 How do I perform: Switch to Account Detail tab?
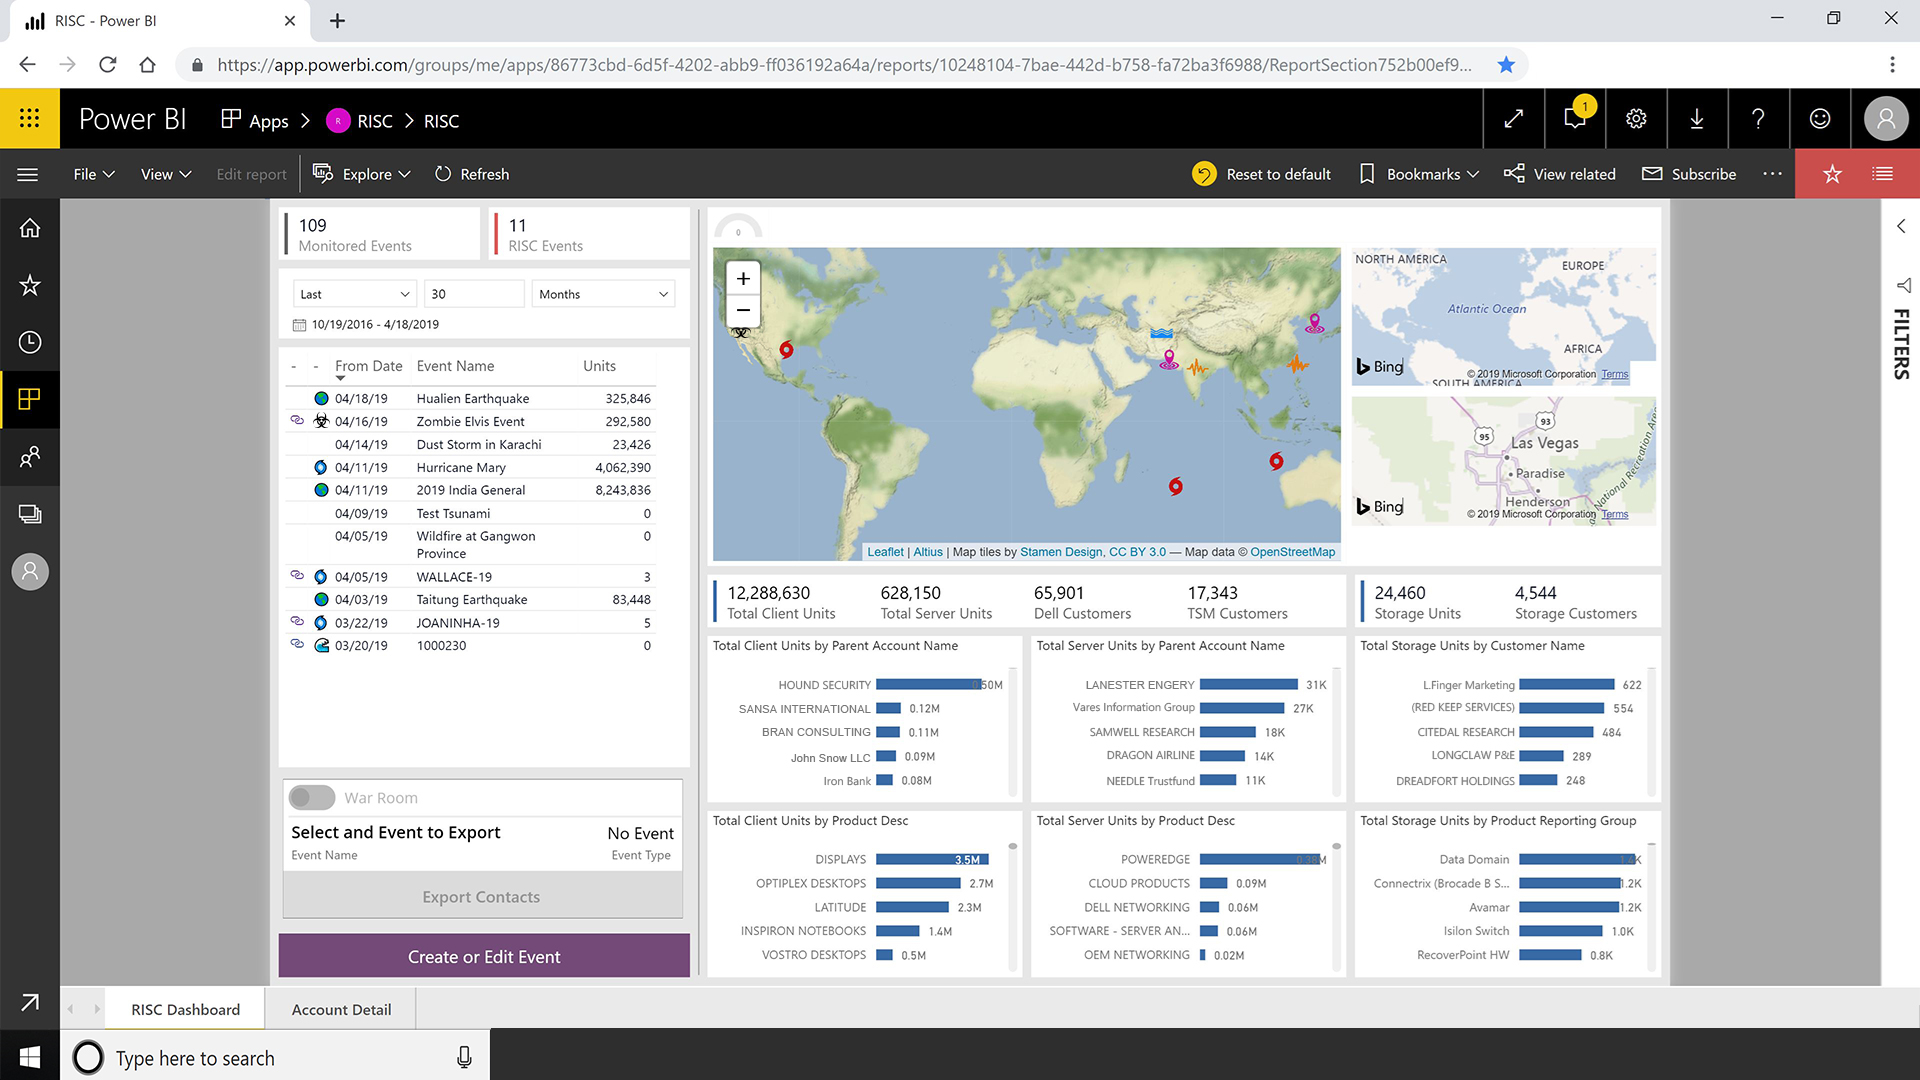[x=341, y=1009]
